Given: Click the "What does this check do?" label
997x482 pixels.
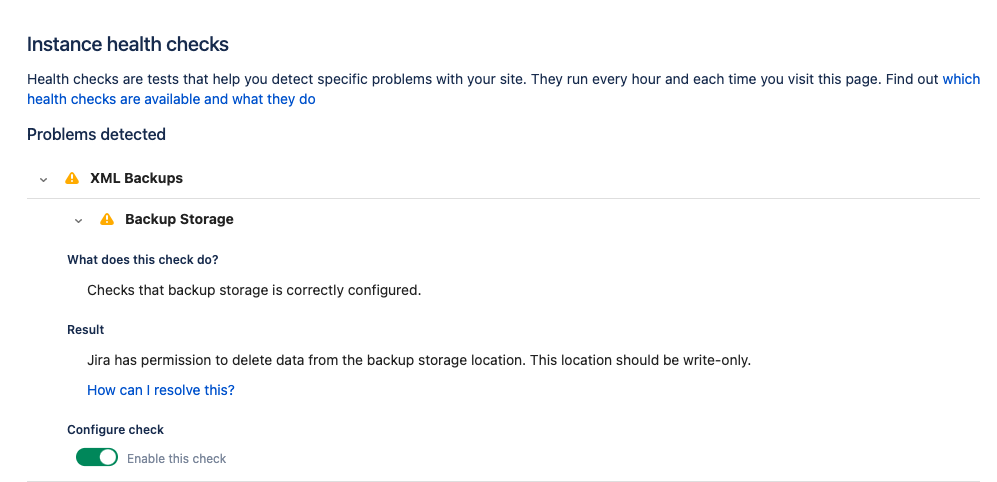Looking at the screenshot, I should (143, 260).
